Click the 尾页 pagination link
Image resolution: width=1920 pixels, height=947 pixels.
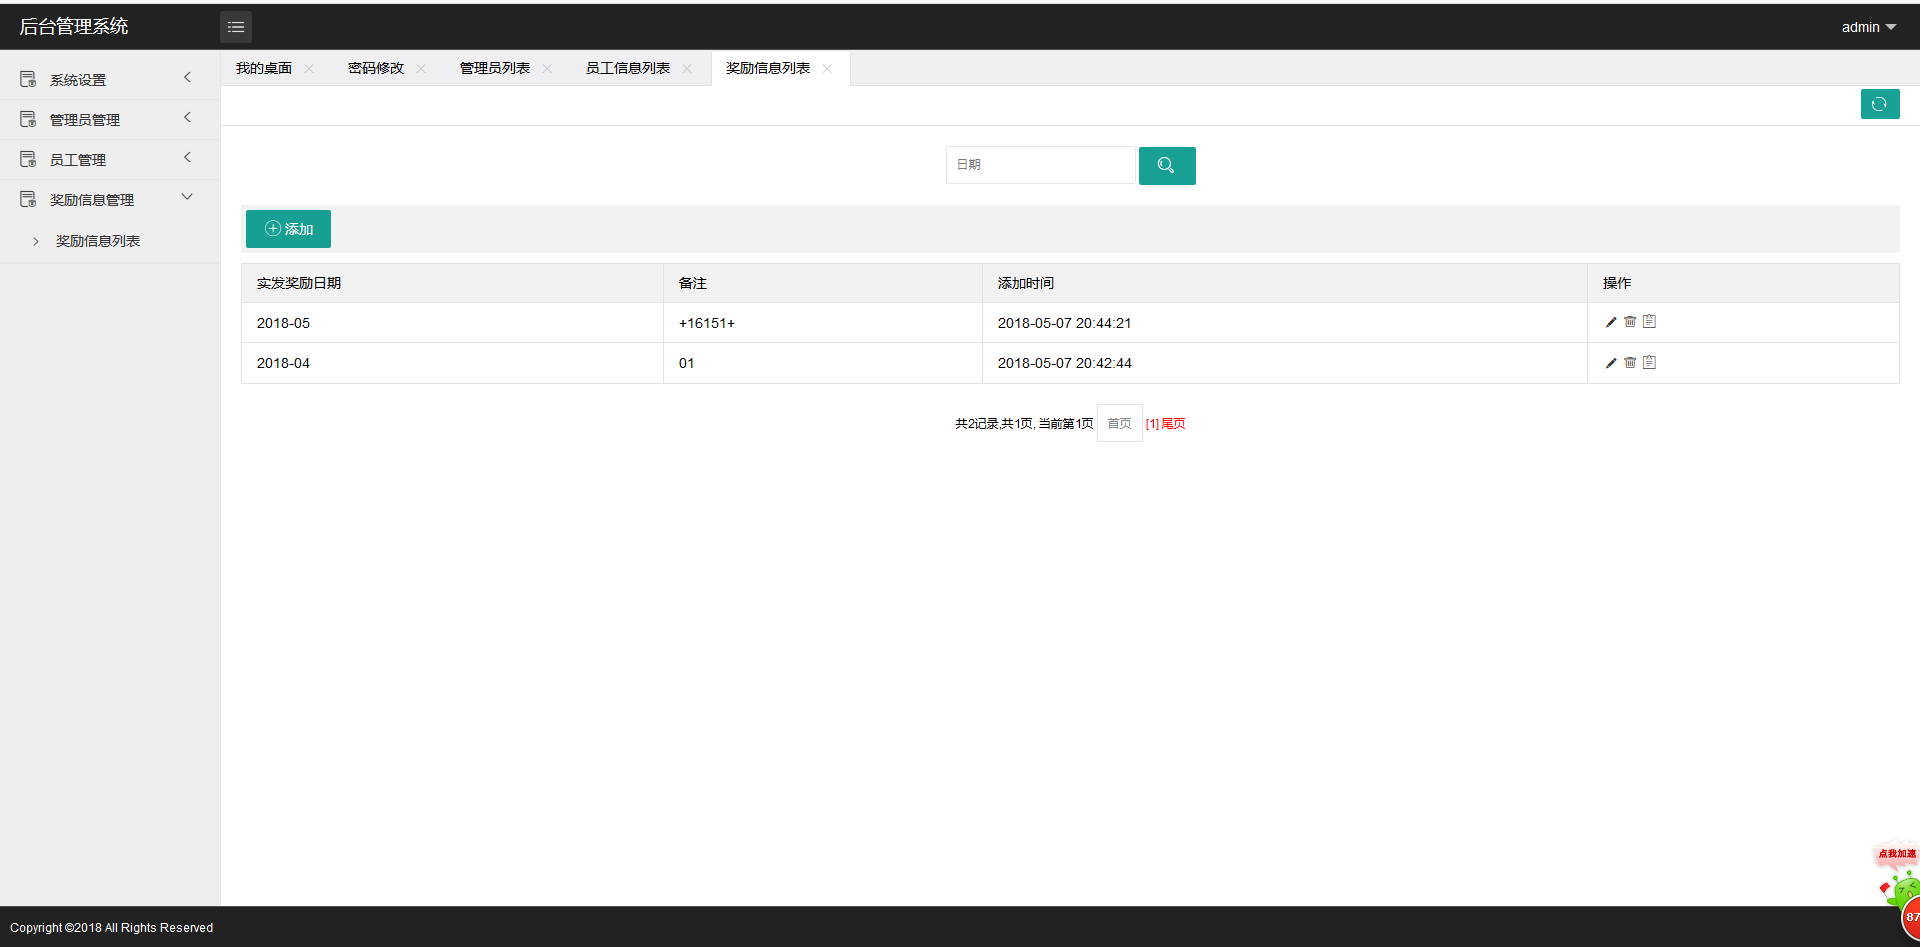coord(1173,424)
